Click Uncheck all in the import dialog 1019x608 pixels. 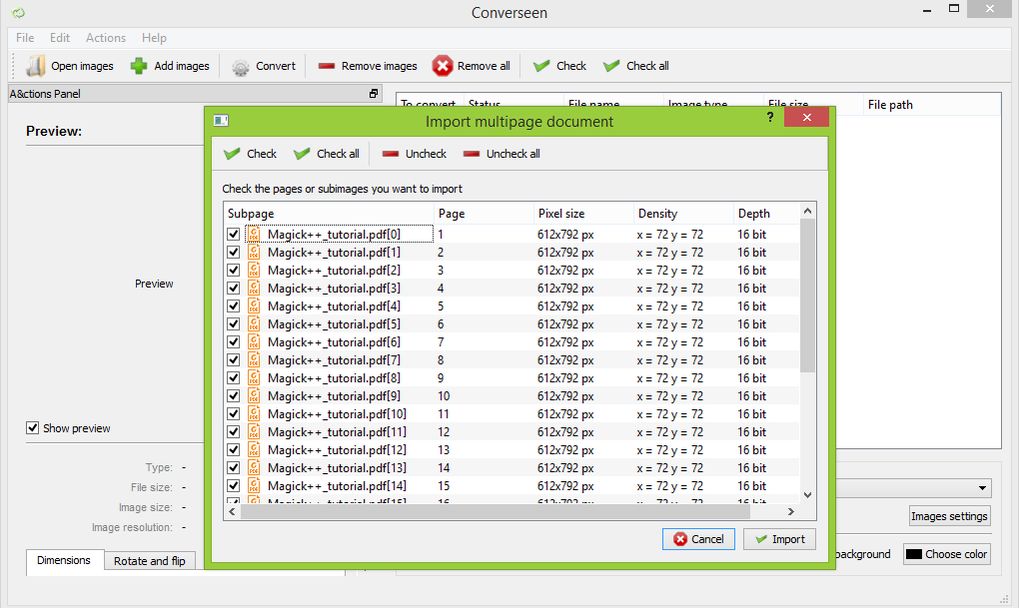pos(501,154)
